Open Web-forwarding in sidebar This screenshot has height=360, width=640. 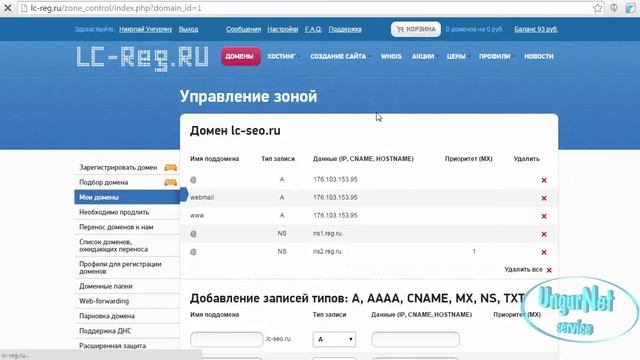pyautogui.click(x=104, y=301)
